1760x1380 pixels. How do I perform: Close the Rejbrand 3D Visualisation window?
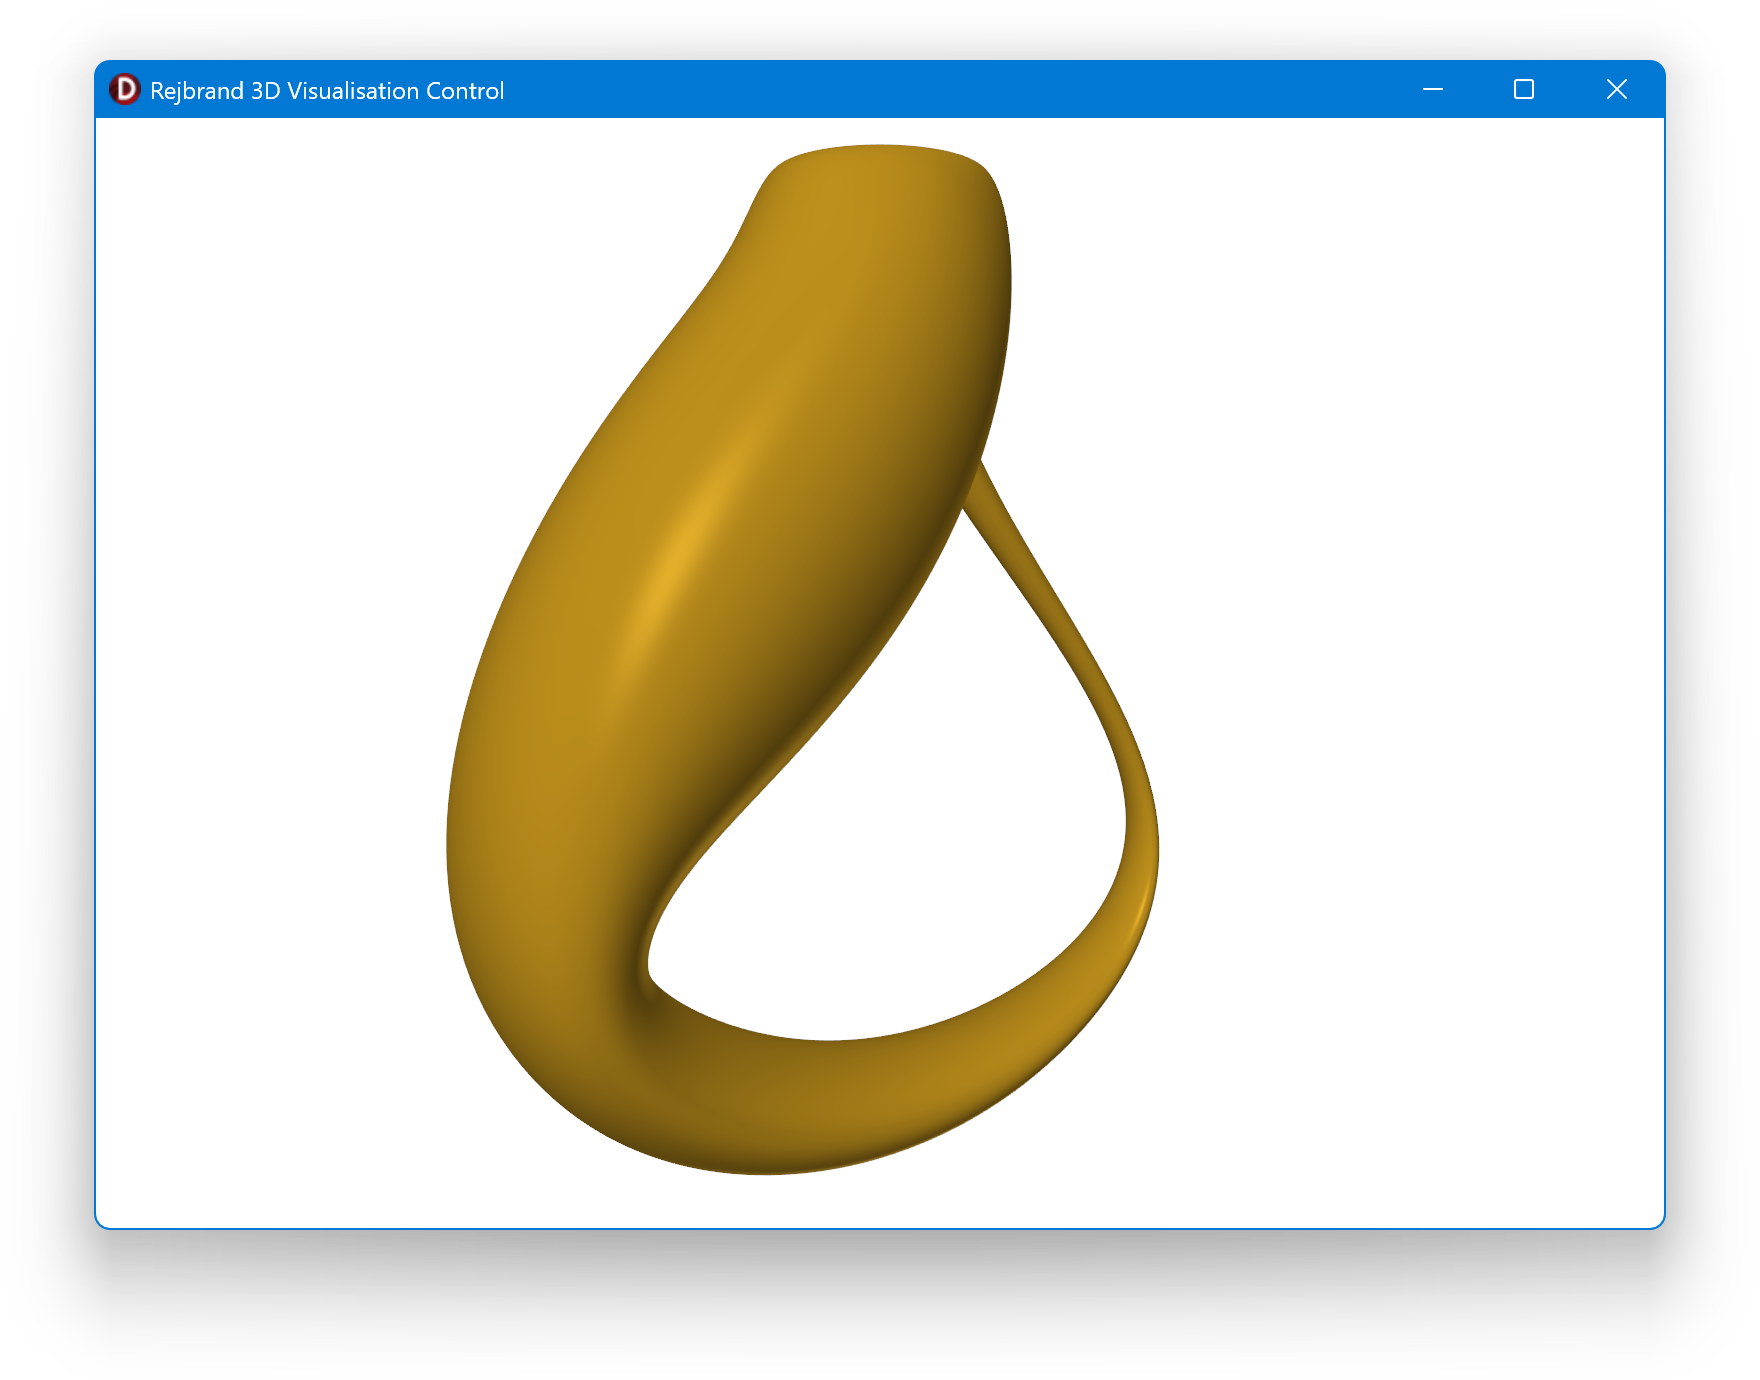click(x=1616, y=90)
